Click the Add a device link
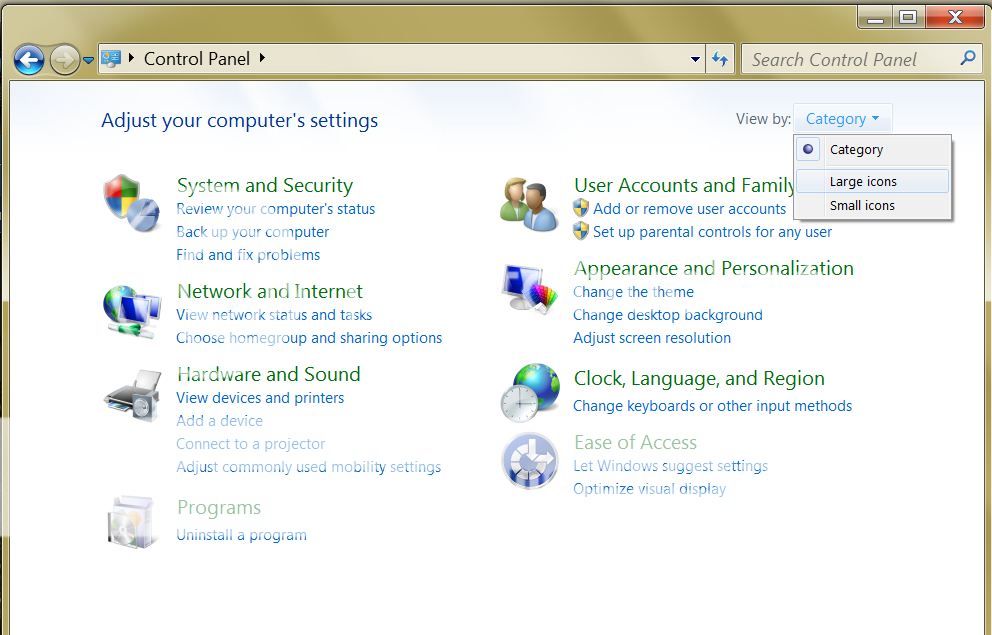The width and height of the screenshot is (992, 635). pyautogui.click(x=219, y=421)
